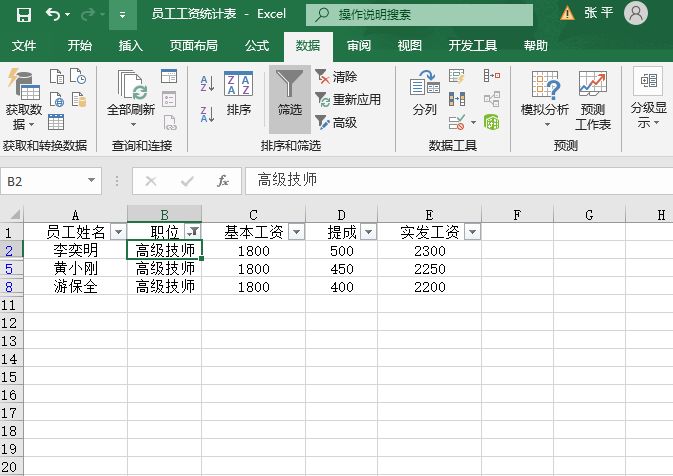This screenshot has height=476, width=673.
Task: Click the Consolidate icon
Action: pyautogui.click(x=492, y=76)
